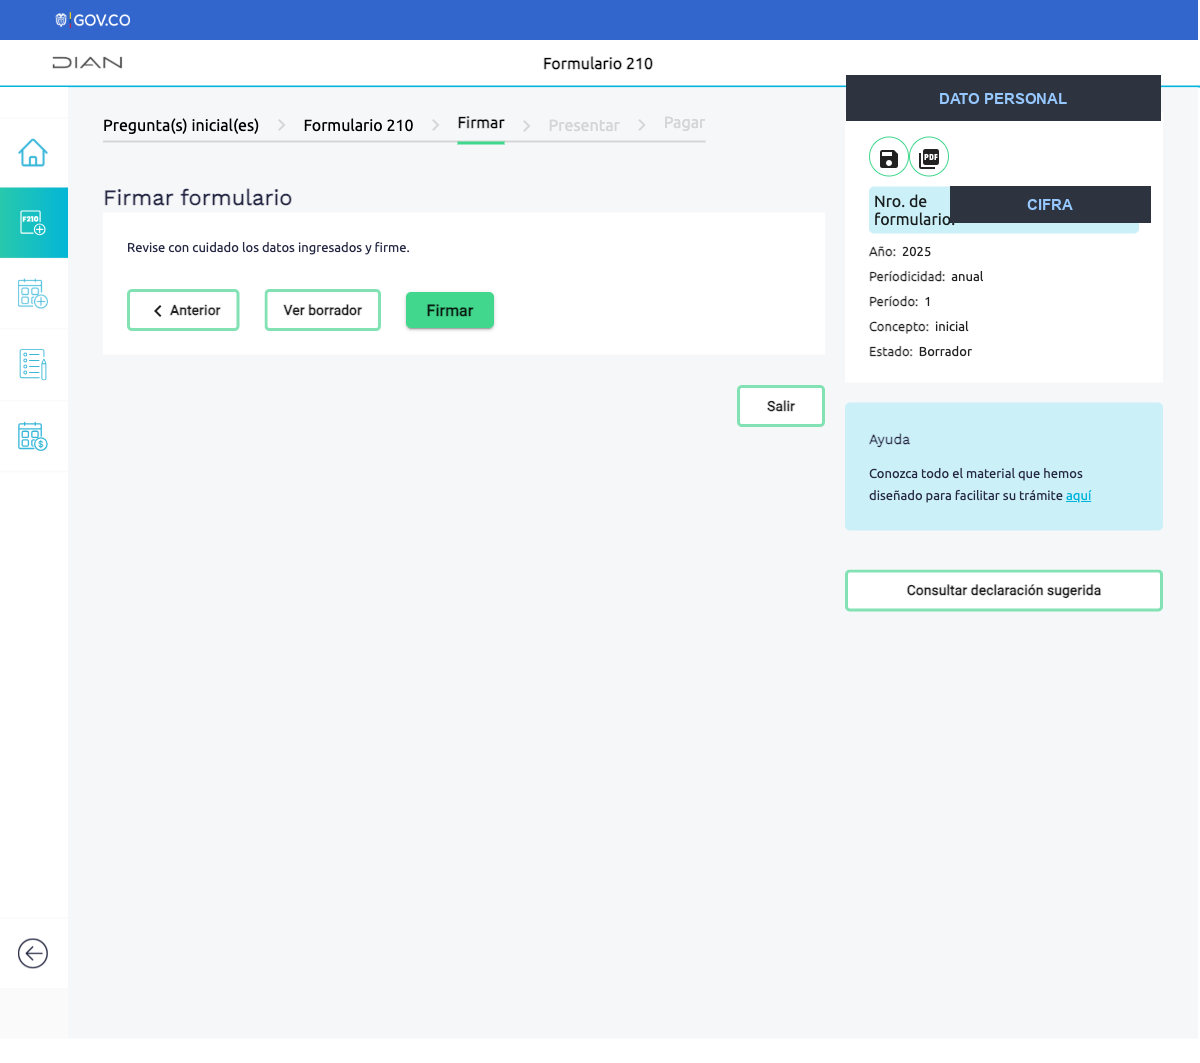Viewport: 1200px width, 1063px height.
Task: Select the Pagar step
Action: [684, 123]
